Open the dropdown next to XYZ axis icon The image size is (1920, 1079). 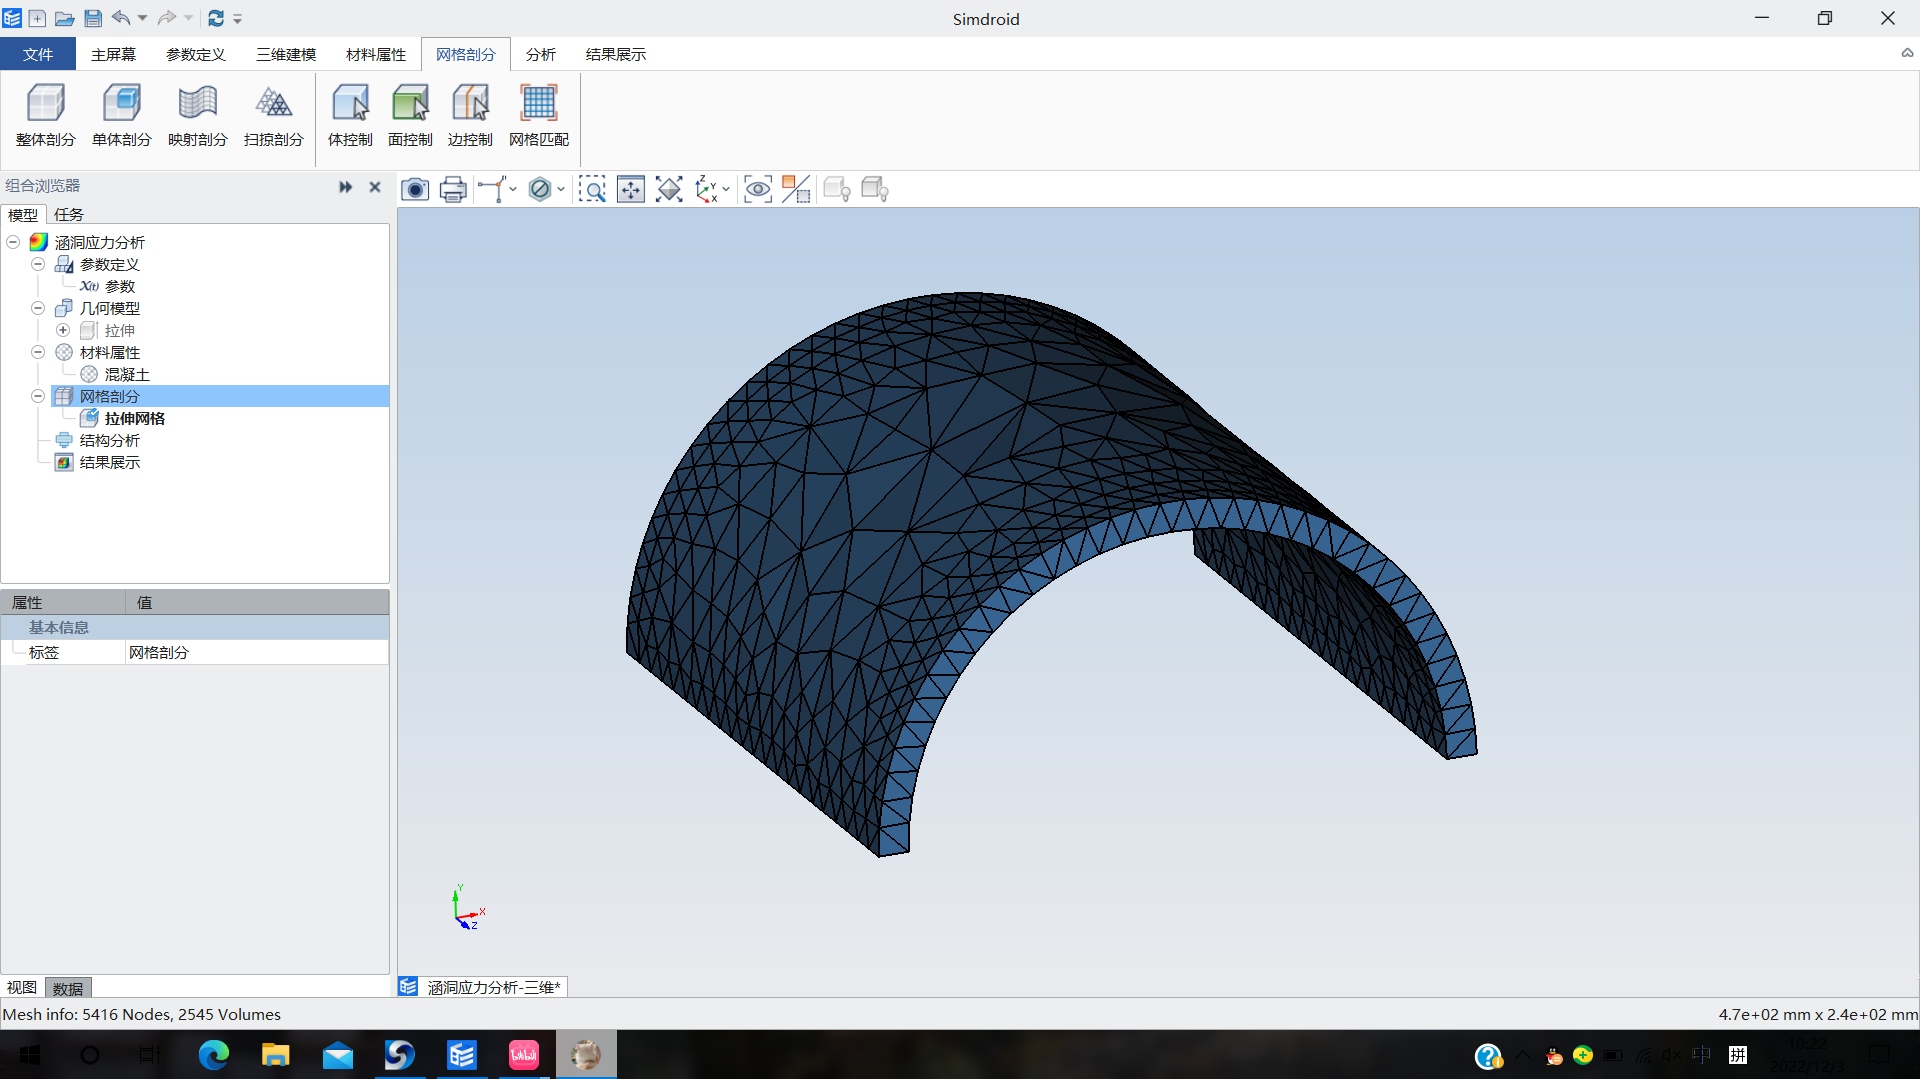point(726,189)
